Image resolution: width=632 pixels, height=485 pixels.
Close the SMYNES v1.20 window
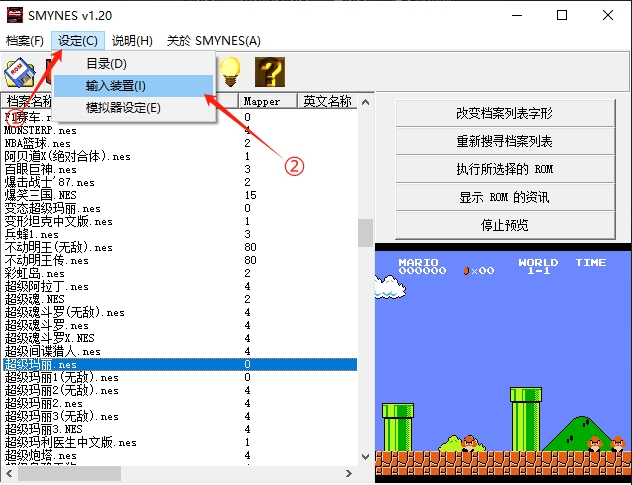click(608, 15)
